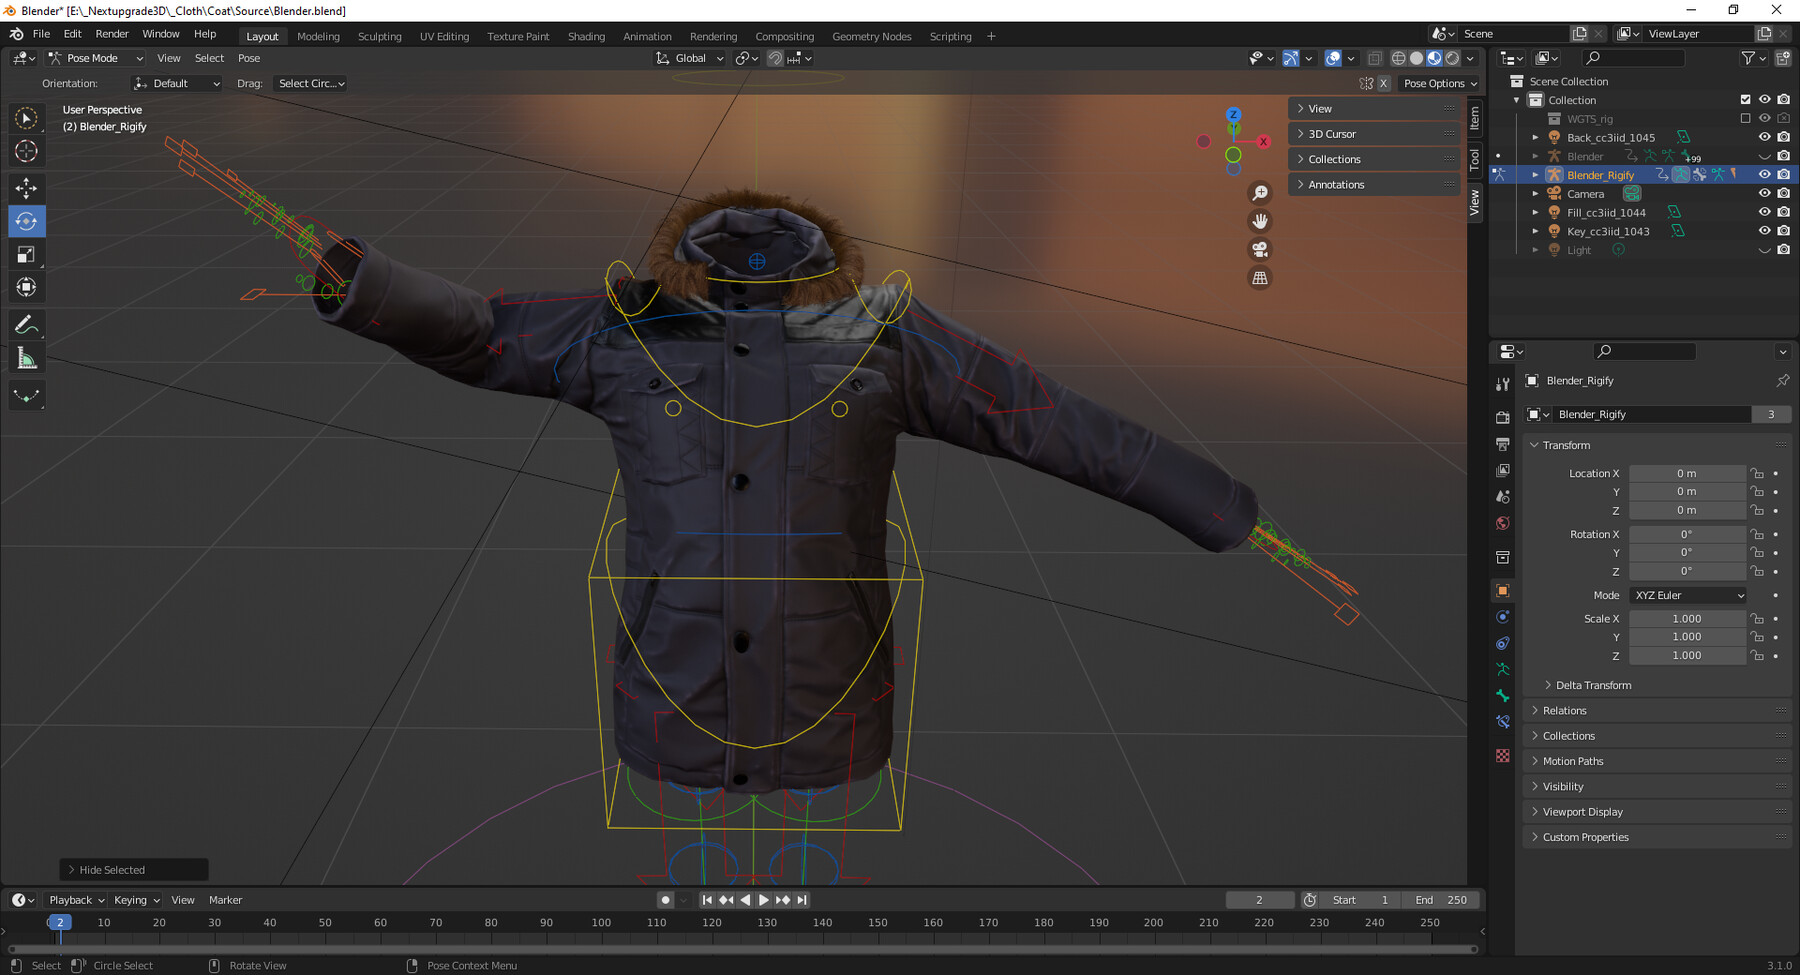This screenshot has height=975, width=1800.
Task: Open the Object Properties tab in the Properties editor
Action: (x=1502, y=590)
